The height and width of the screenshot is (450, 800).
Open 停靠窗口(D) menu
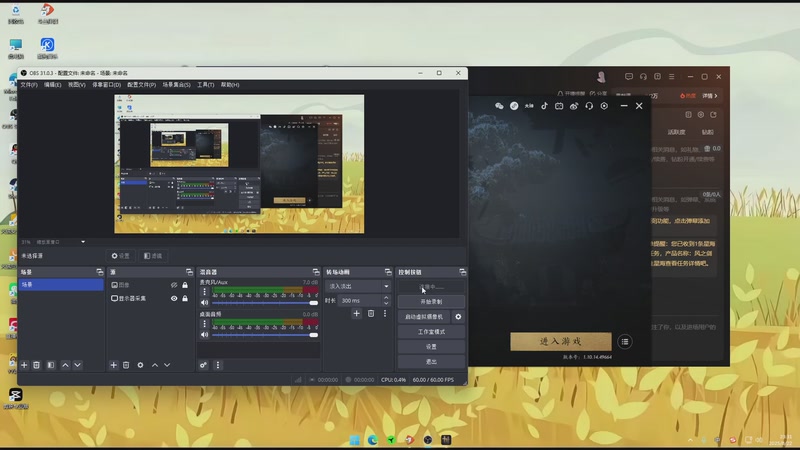(x=106, y=85)
